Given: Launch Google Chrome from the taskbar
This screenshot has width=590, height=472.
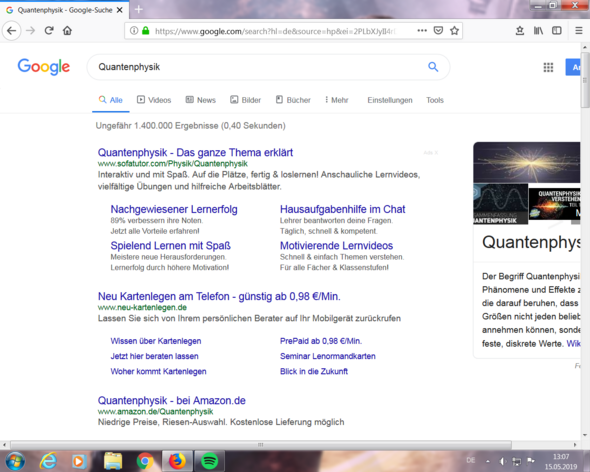Looking at the screenshot, I should (145, 461).
